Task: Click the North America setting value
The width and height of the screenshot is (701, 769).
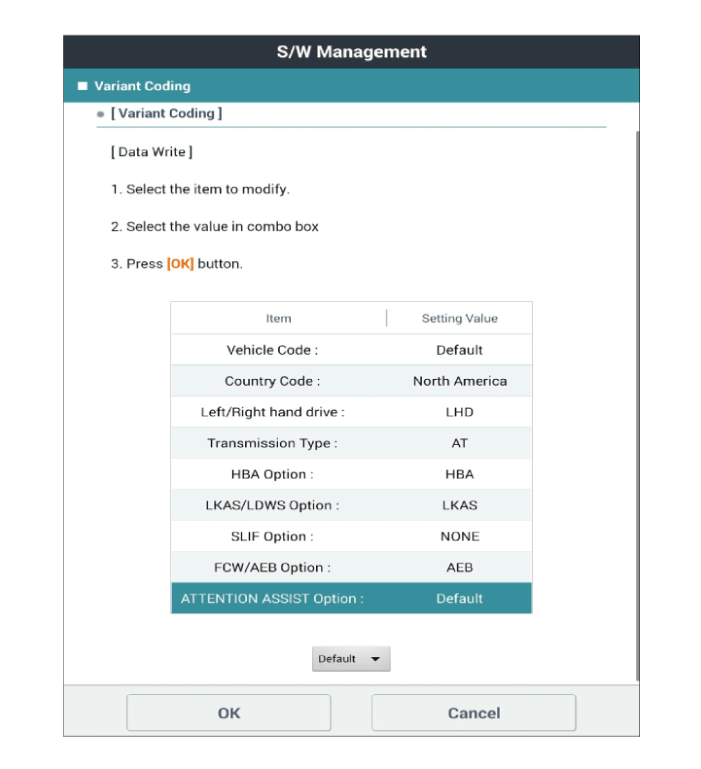Action: tap(459, 381)
